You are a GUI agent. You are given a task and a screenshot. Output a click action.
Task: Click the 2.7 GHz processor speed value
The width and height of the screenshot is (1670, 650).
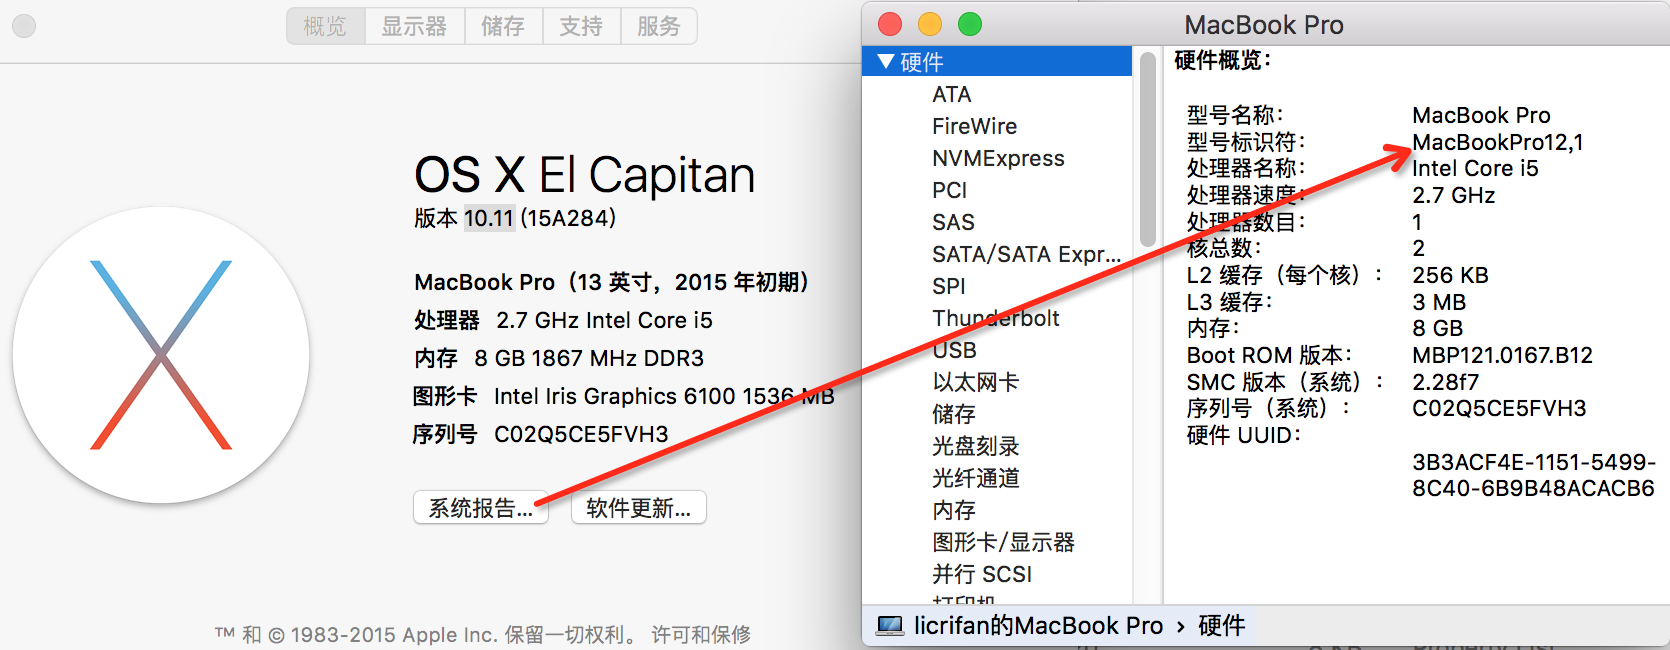pos(1453,195)
